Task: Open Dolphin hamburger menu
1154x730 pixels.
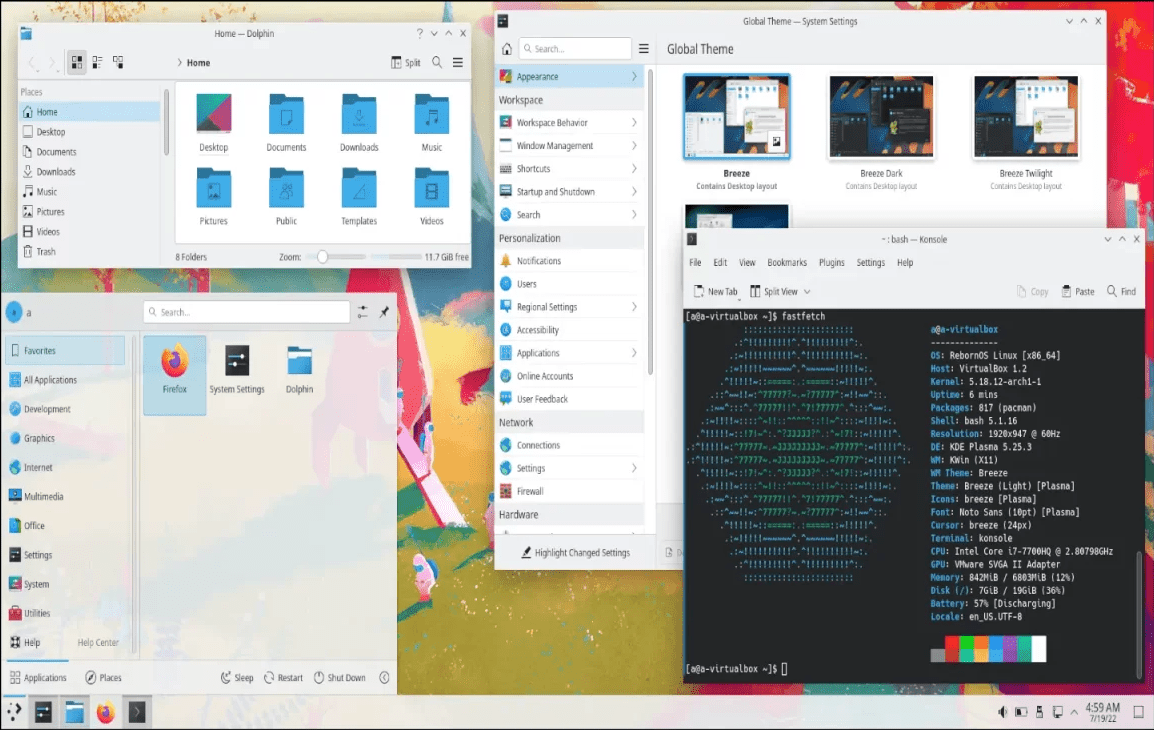Action: point(458,63)
